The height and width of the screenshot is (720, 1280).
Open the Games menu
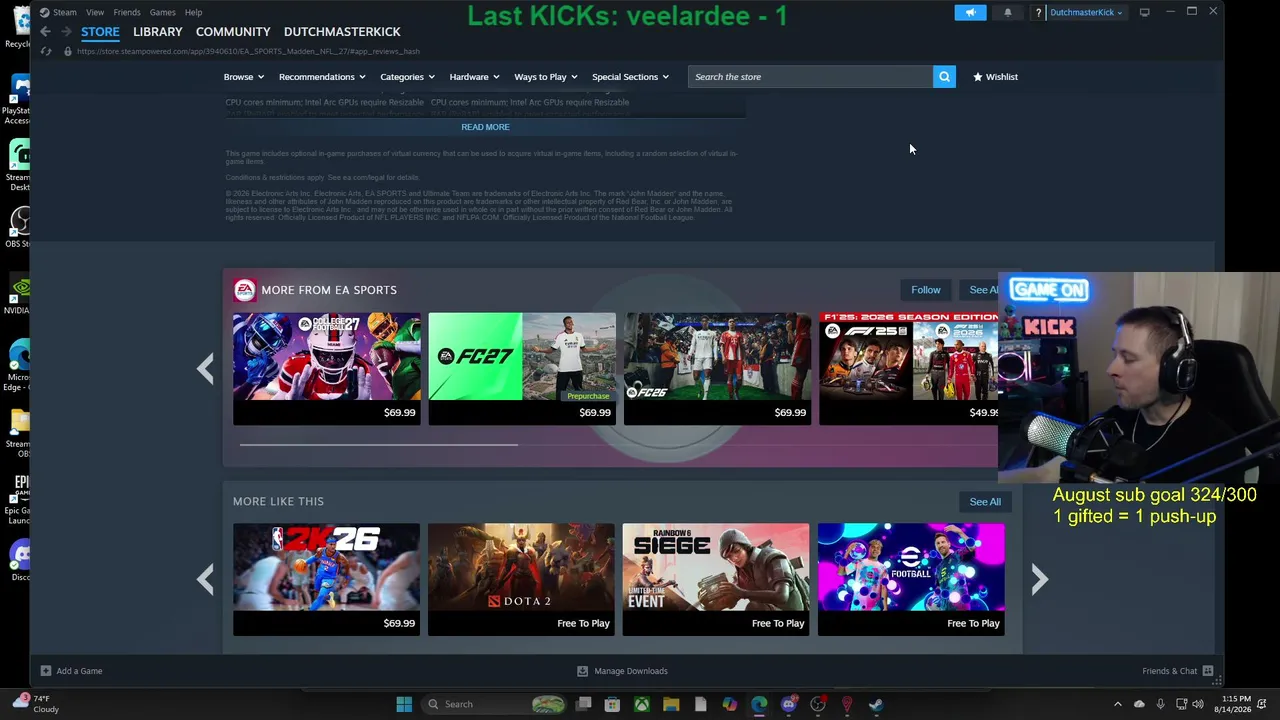(x=162, y=12)
